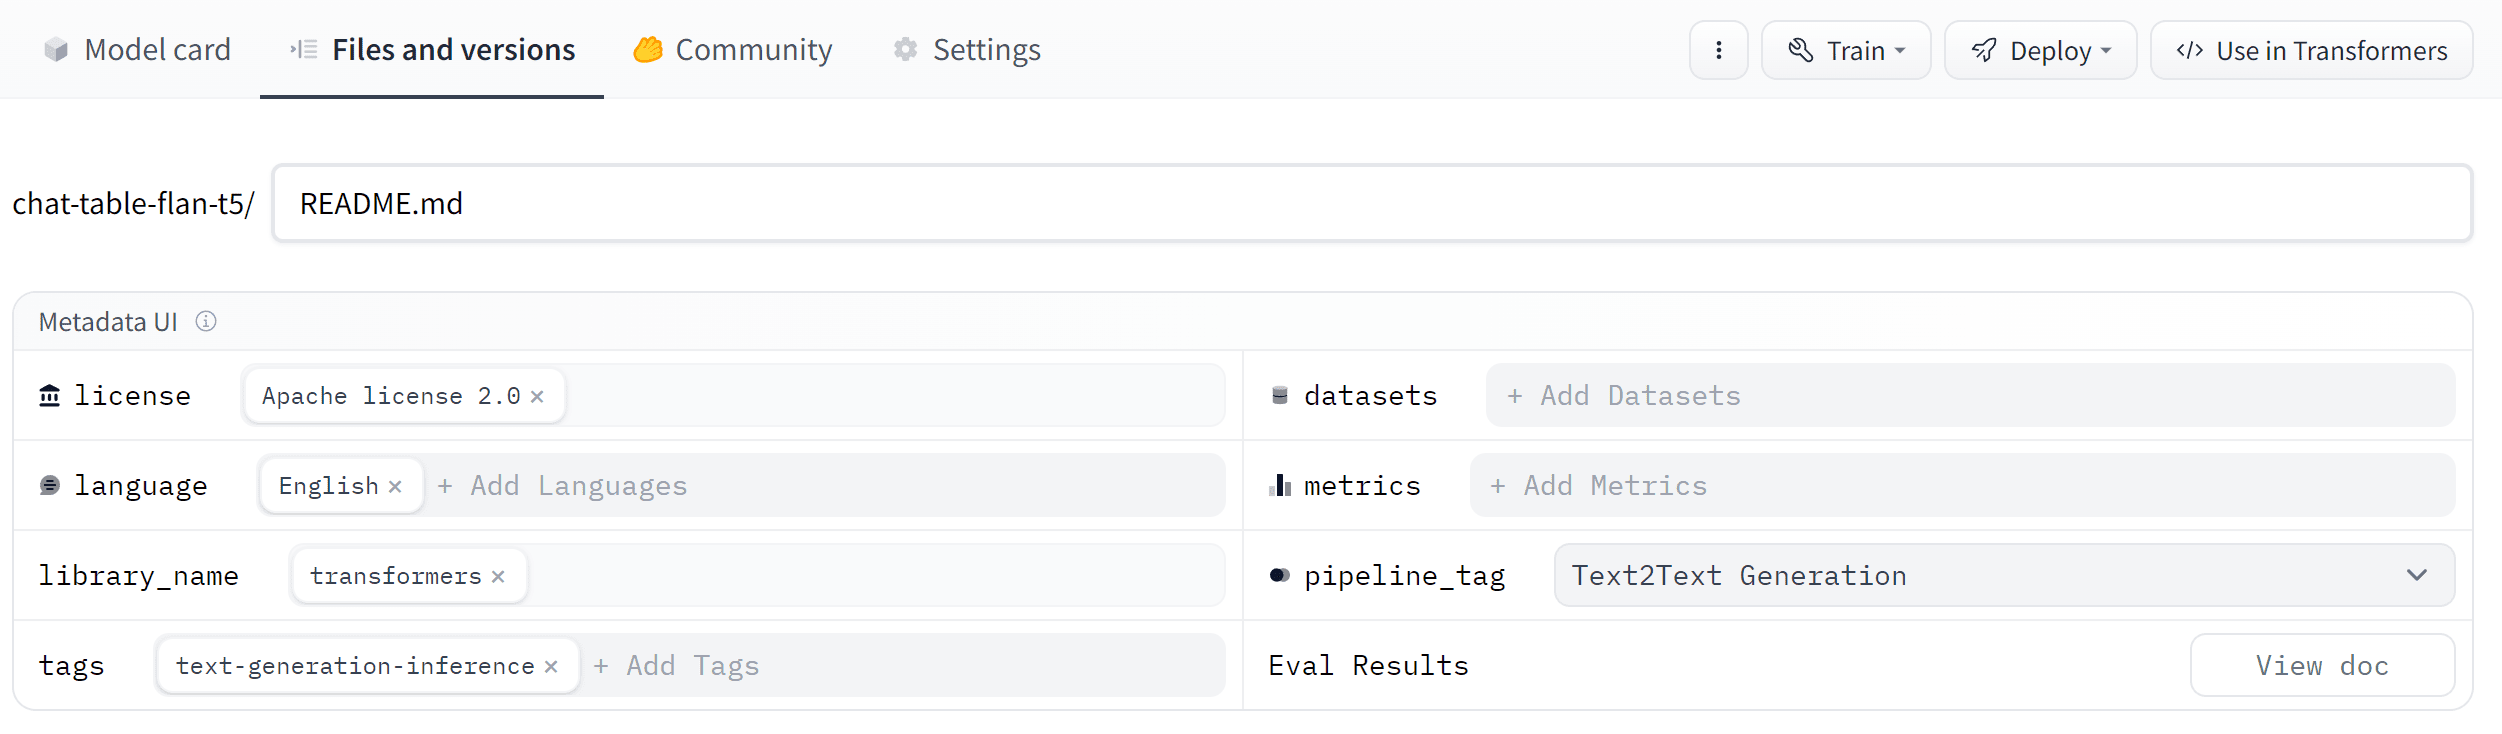Click the Eval Results label
The width and height of the screenshot is (2502, 734).
coord(1368,665)
